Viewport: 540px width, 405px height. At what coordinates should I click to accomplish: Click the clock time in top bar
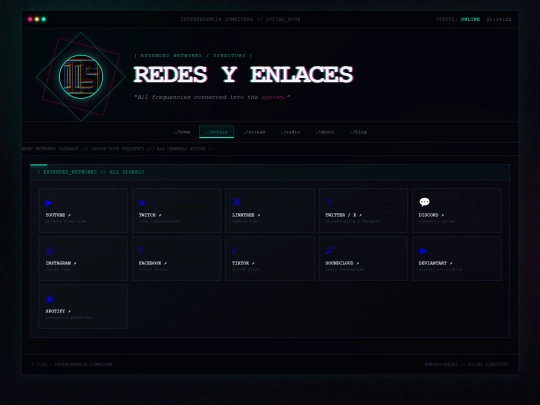coord(499,19)
